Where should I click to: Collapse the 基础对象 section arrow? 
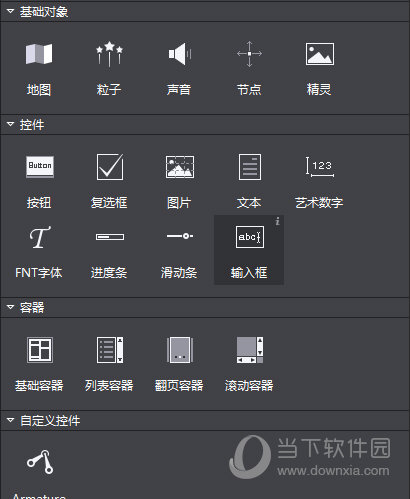10,11
